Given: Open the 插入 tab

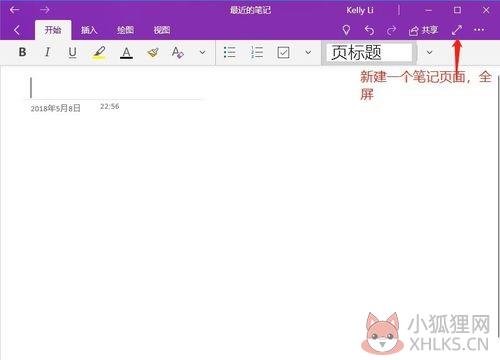Looking at the screenshot, I should 89,30.
